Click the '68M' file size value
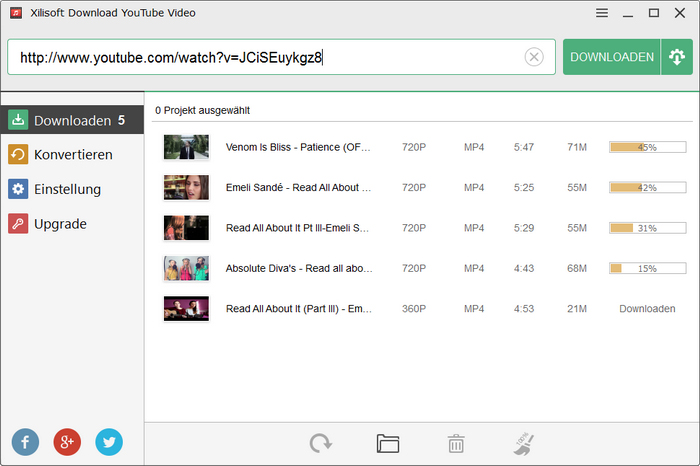The height and width of the screenshot is (466, 700). tap(577, 268)
